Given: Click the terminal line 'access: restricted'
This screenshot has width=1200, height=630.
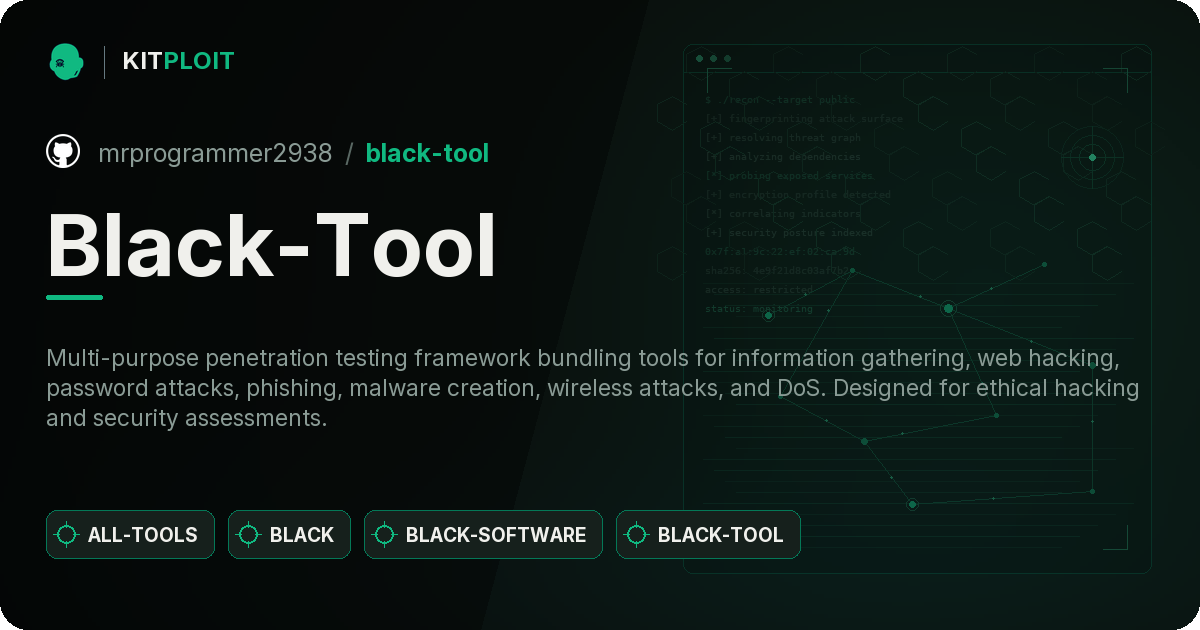Looking at the screenshot, I should coord(759,290).
